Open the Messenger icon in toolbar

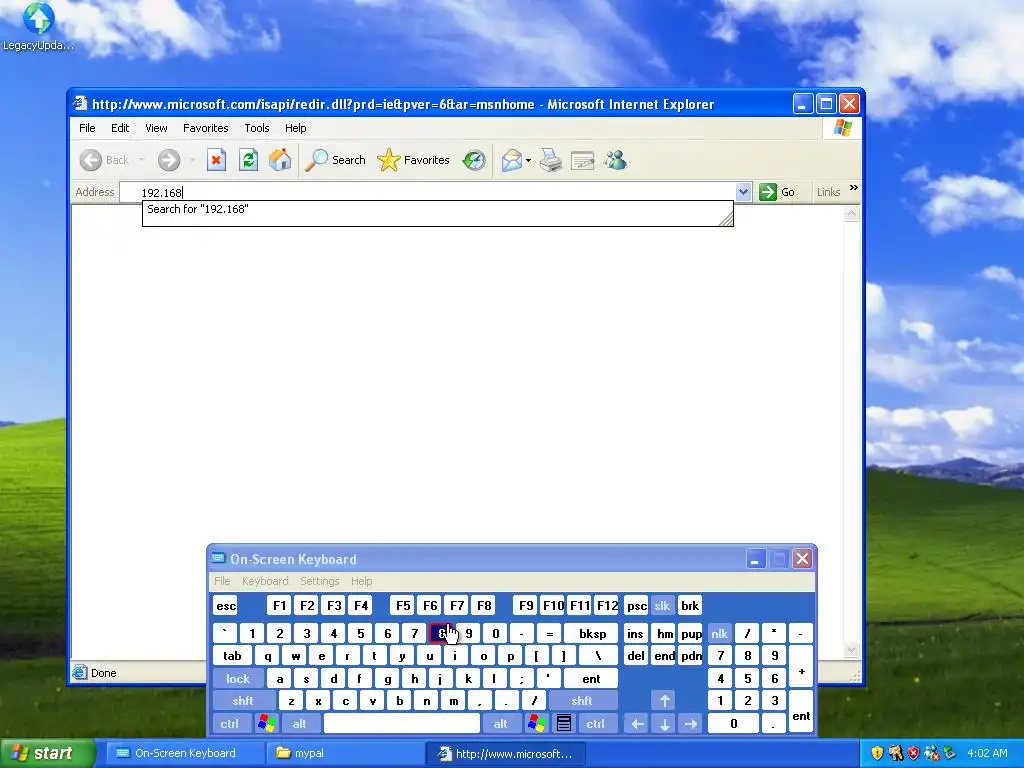[x=615, y=160]
